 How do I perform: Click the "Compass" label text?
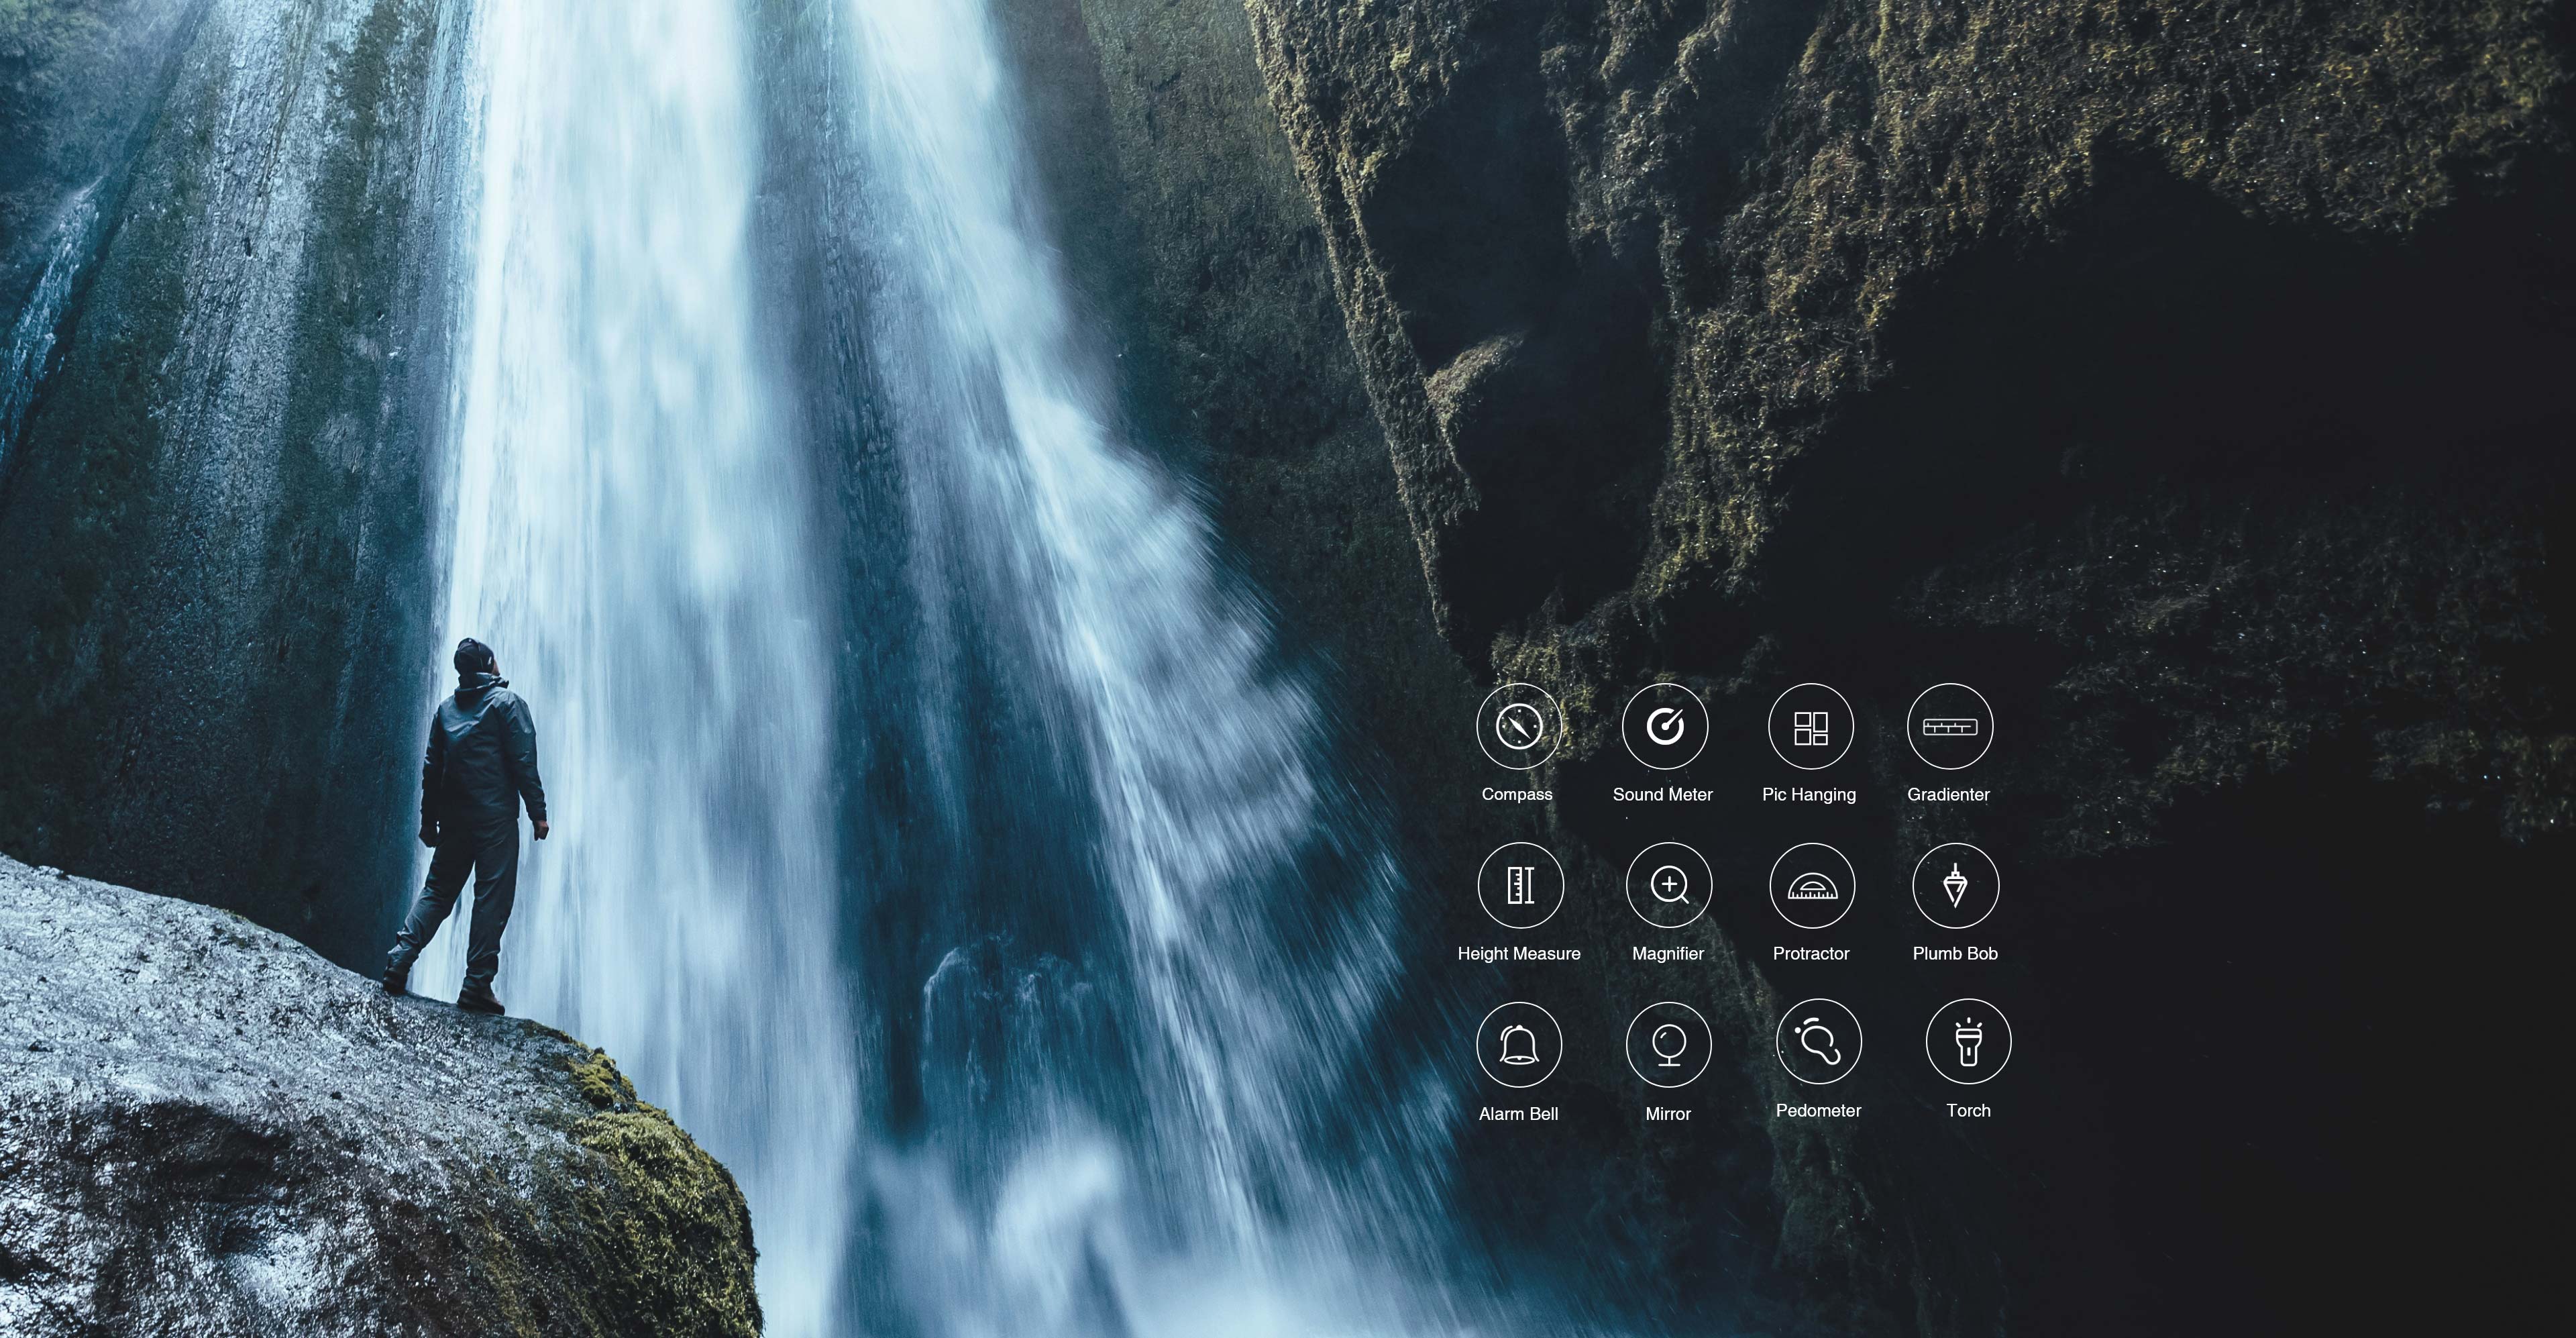(1517, 794)
